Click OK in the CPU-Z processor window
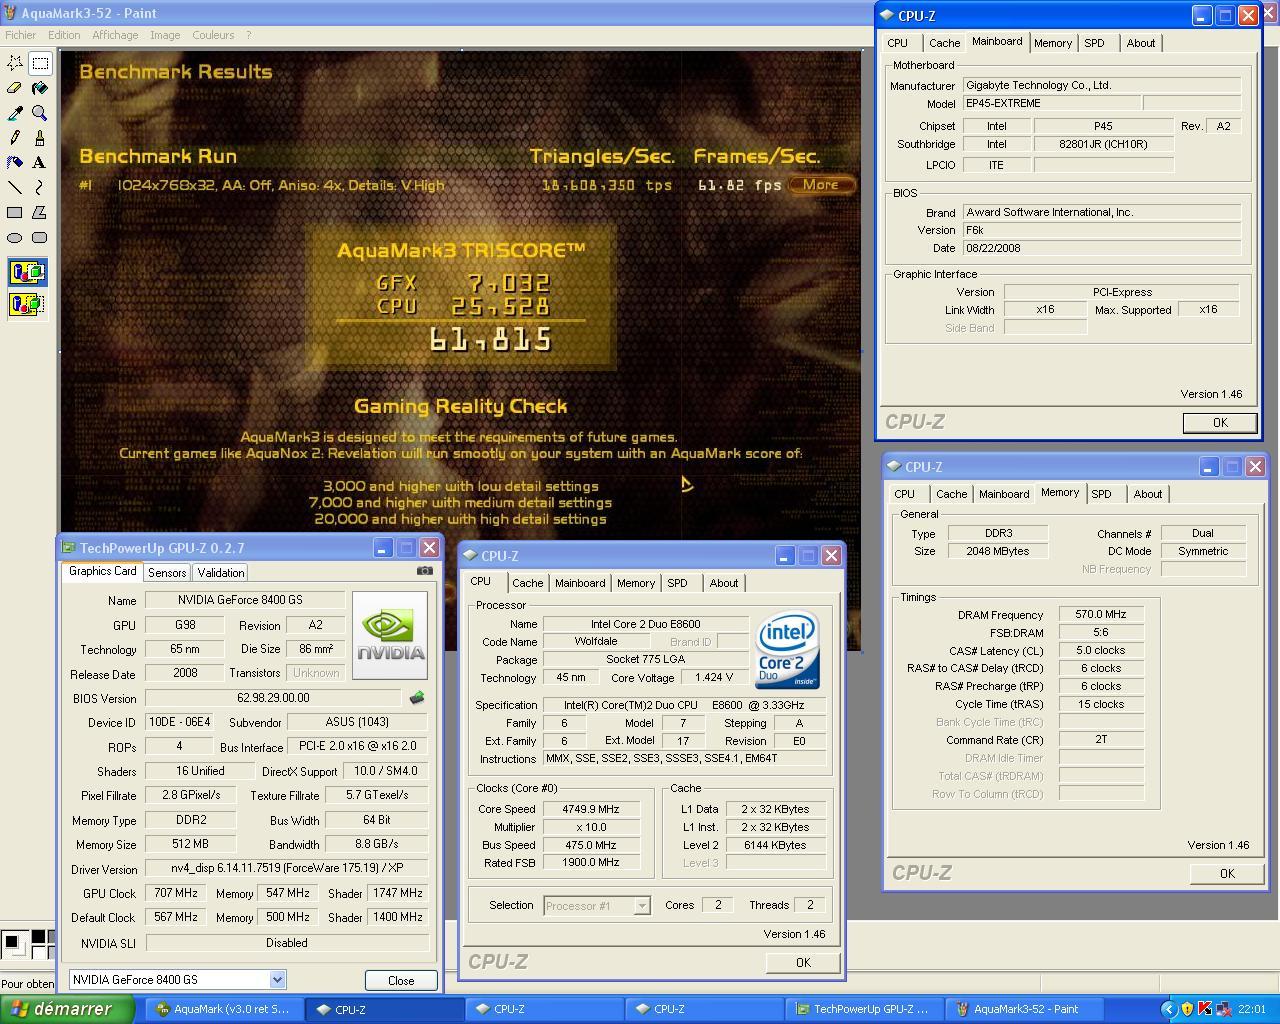Image resolution: width=1280 pixels, height=1024 pixels. tap(802, 962)
